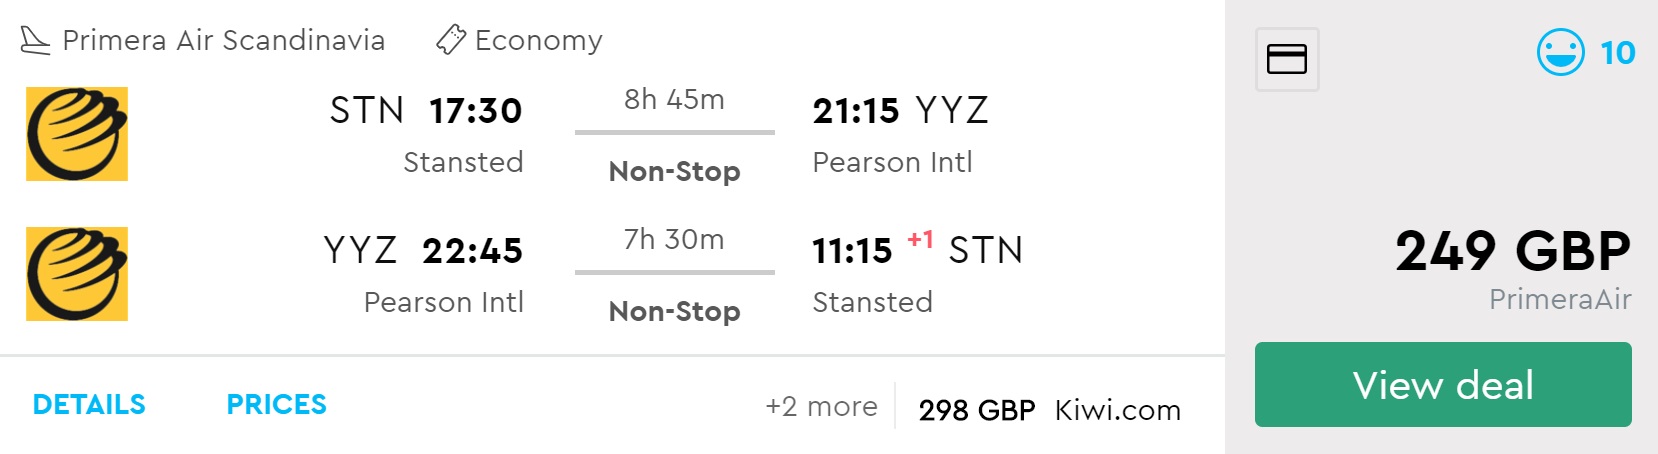This screenshot has height=454, width=1658.
Task: Click the 249 GBP price
Action: coord(1512,251)
